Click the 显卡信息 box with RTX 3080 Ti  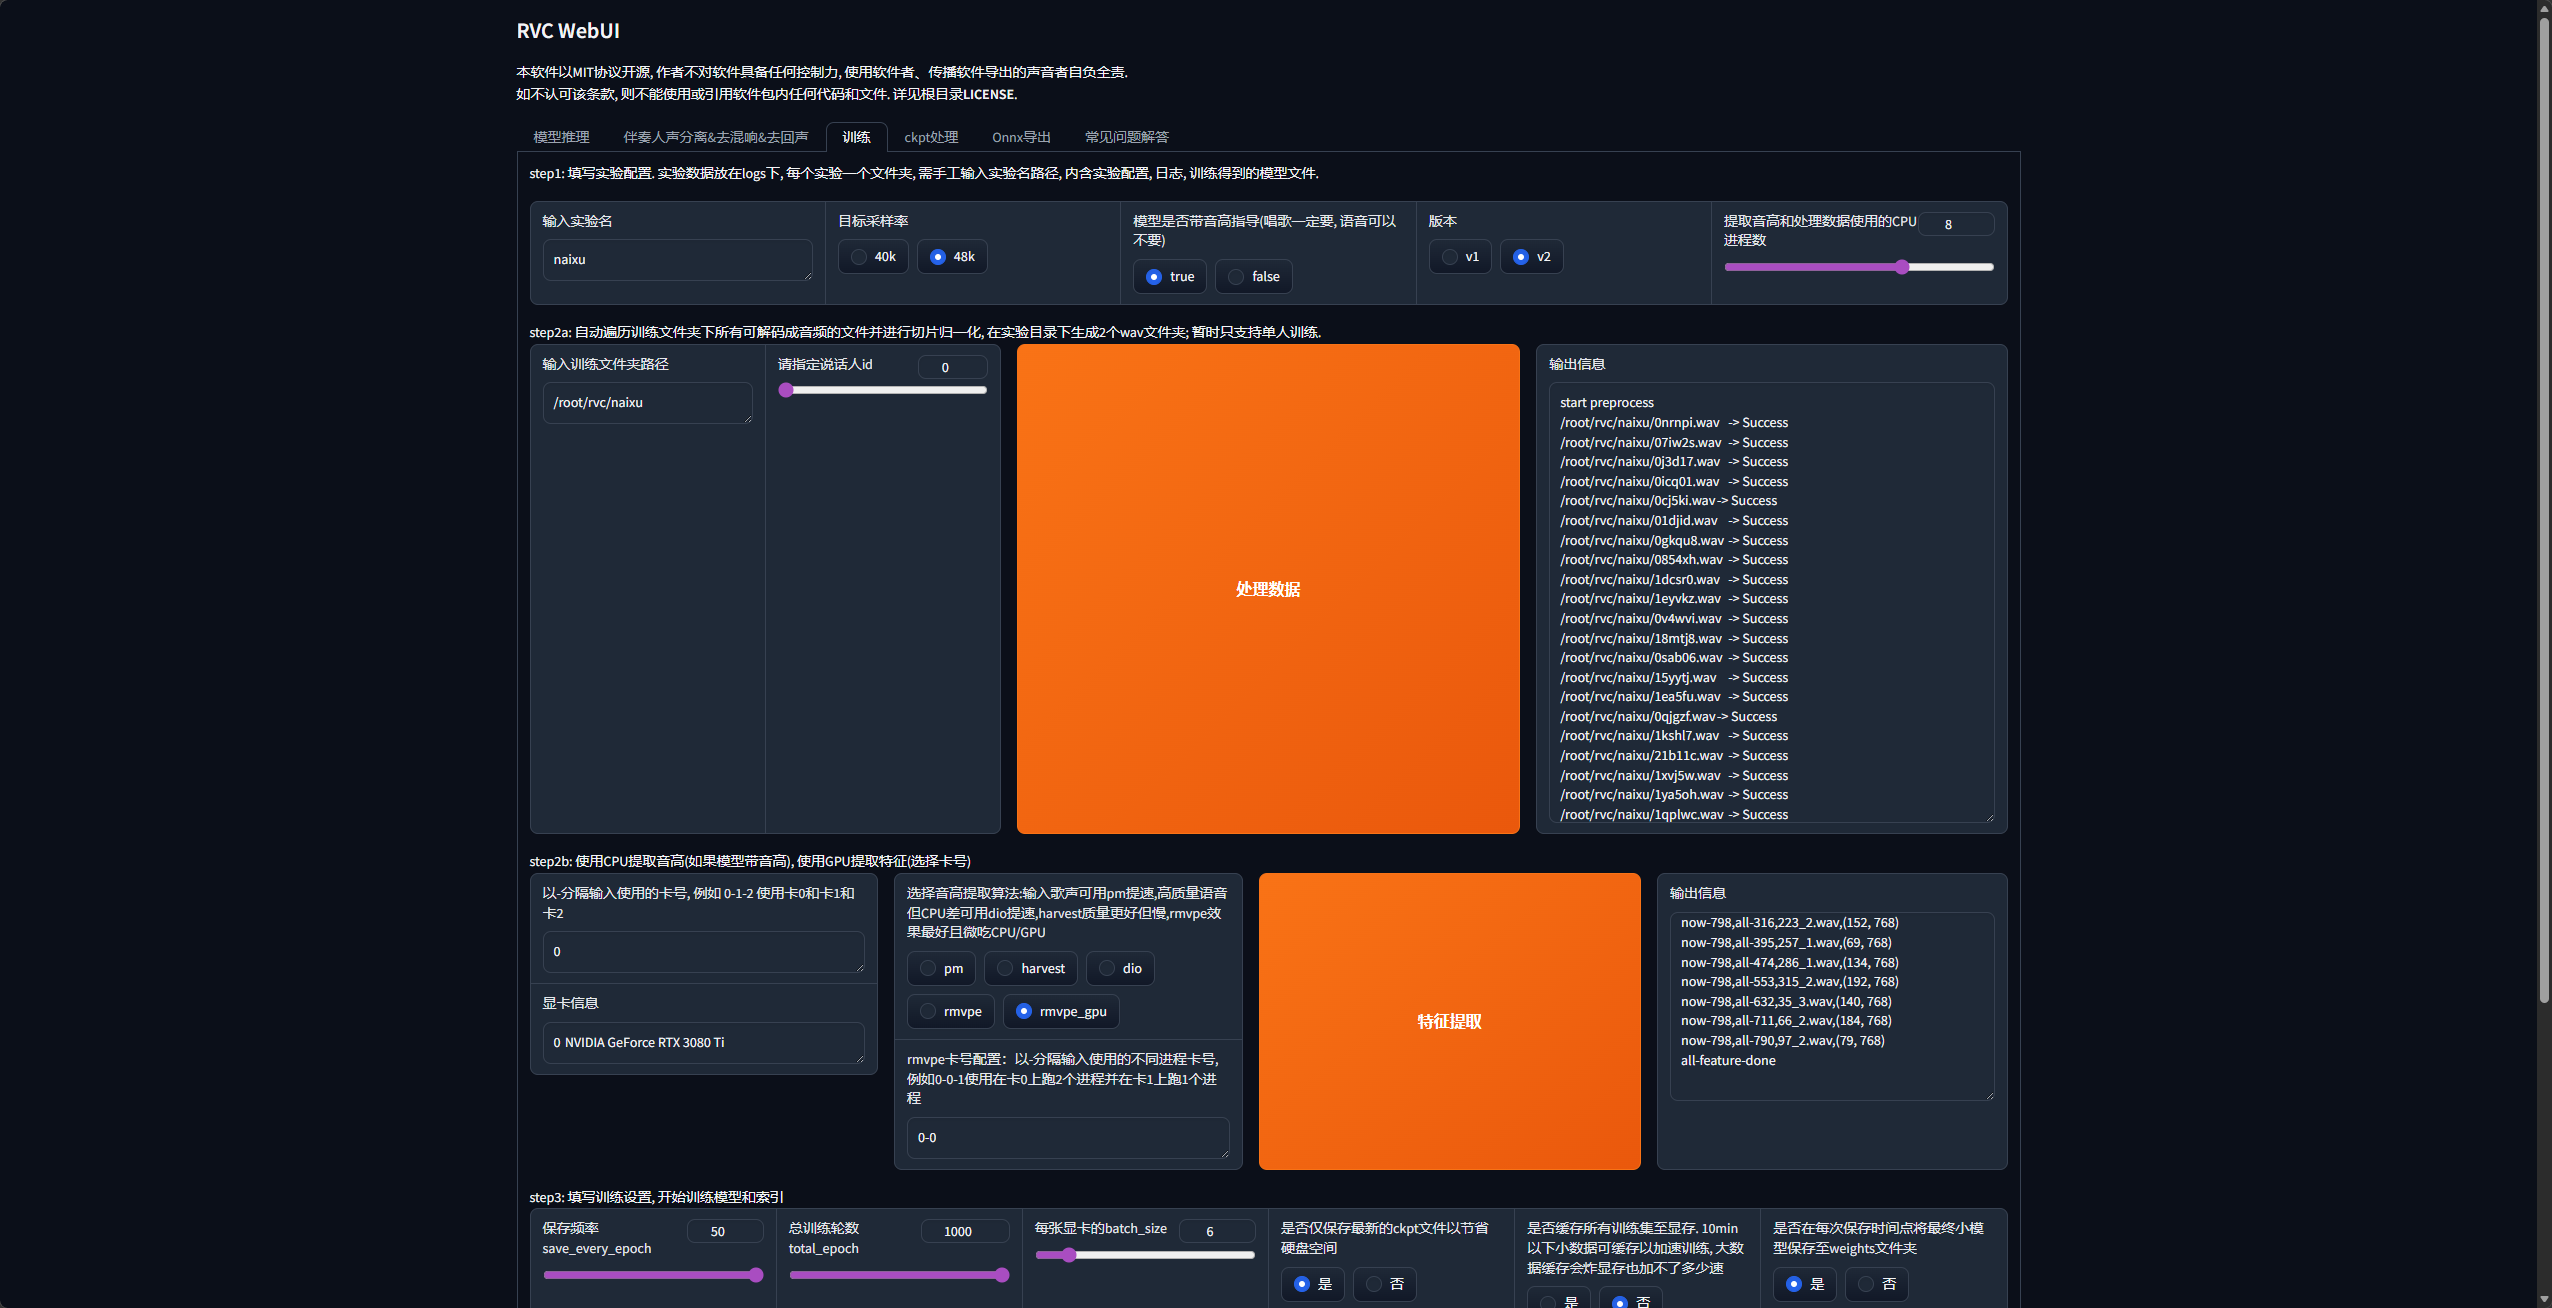pyautogui.click(x=703, y=1043)
